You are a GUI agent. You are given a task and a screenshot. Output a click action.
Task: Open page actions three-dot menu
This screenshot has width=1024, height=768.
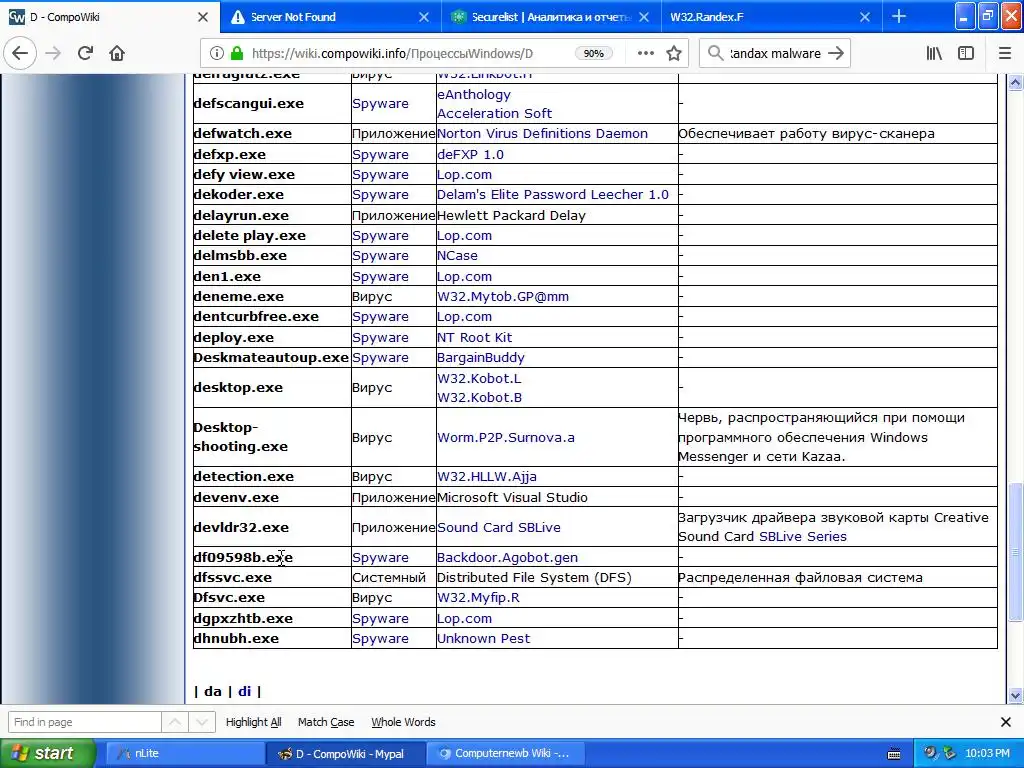coord(645,53)
